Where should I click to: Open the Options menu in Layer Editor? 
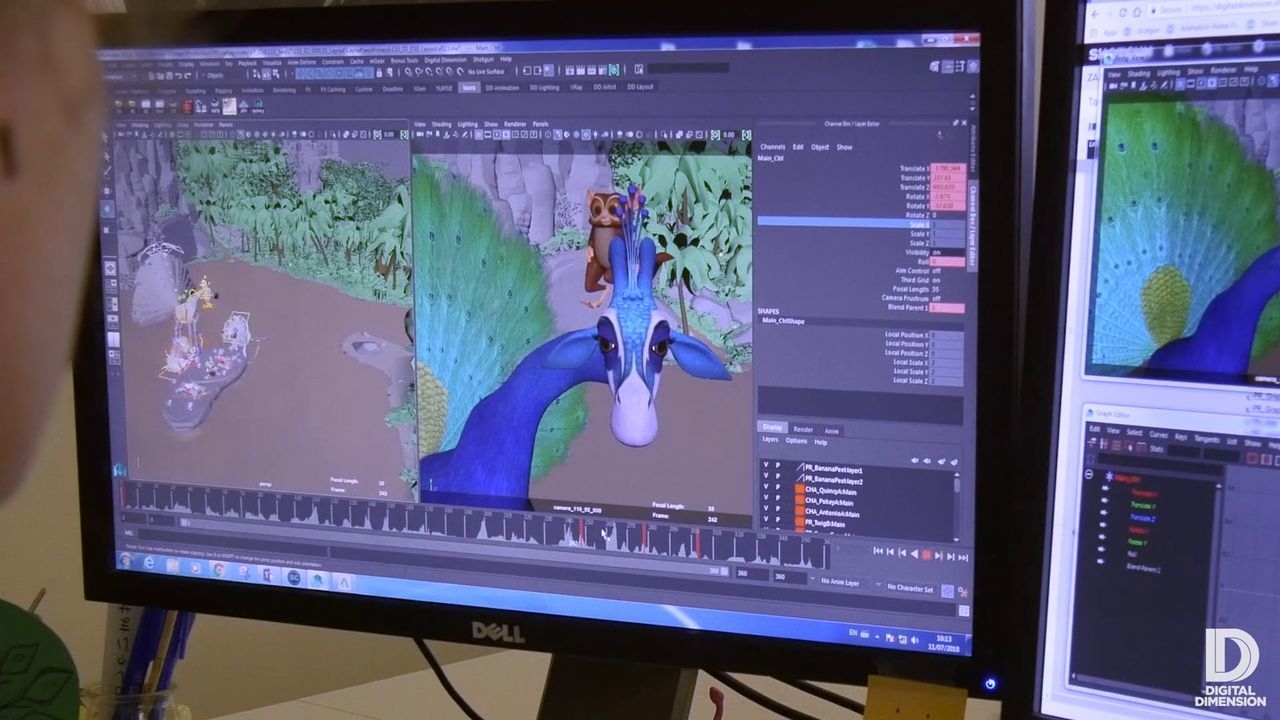click(x=796, y=441)
